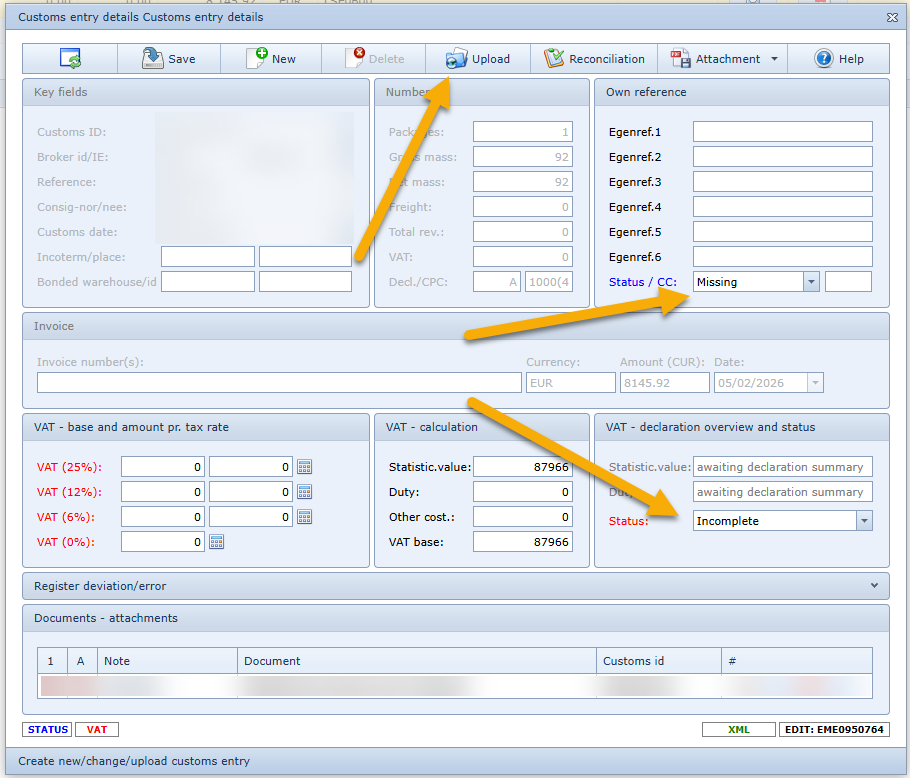Expand the Status / CC Missing dropdown

pyautogui.click(x=811, y=282)
